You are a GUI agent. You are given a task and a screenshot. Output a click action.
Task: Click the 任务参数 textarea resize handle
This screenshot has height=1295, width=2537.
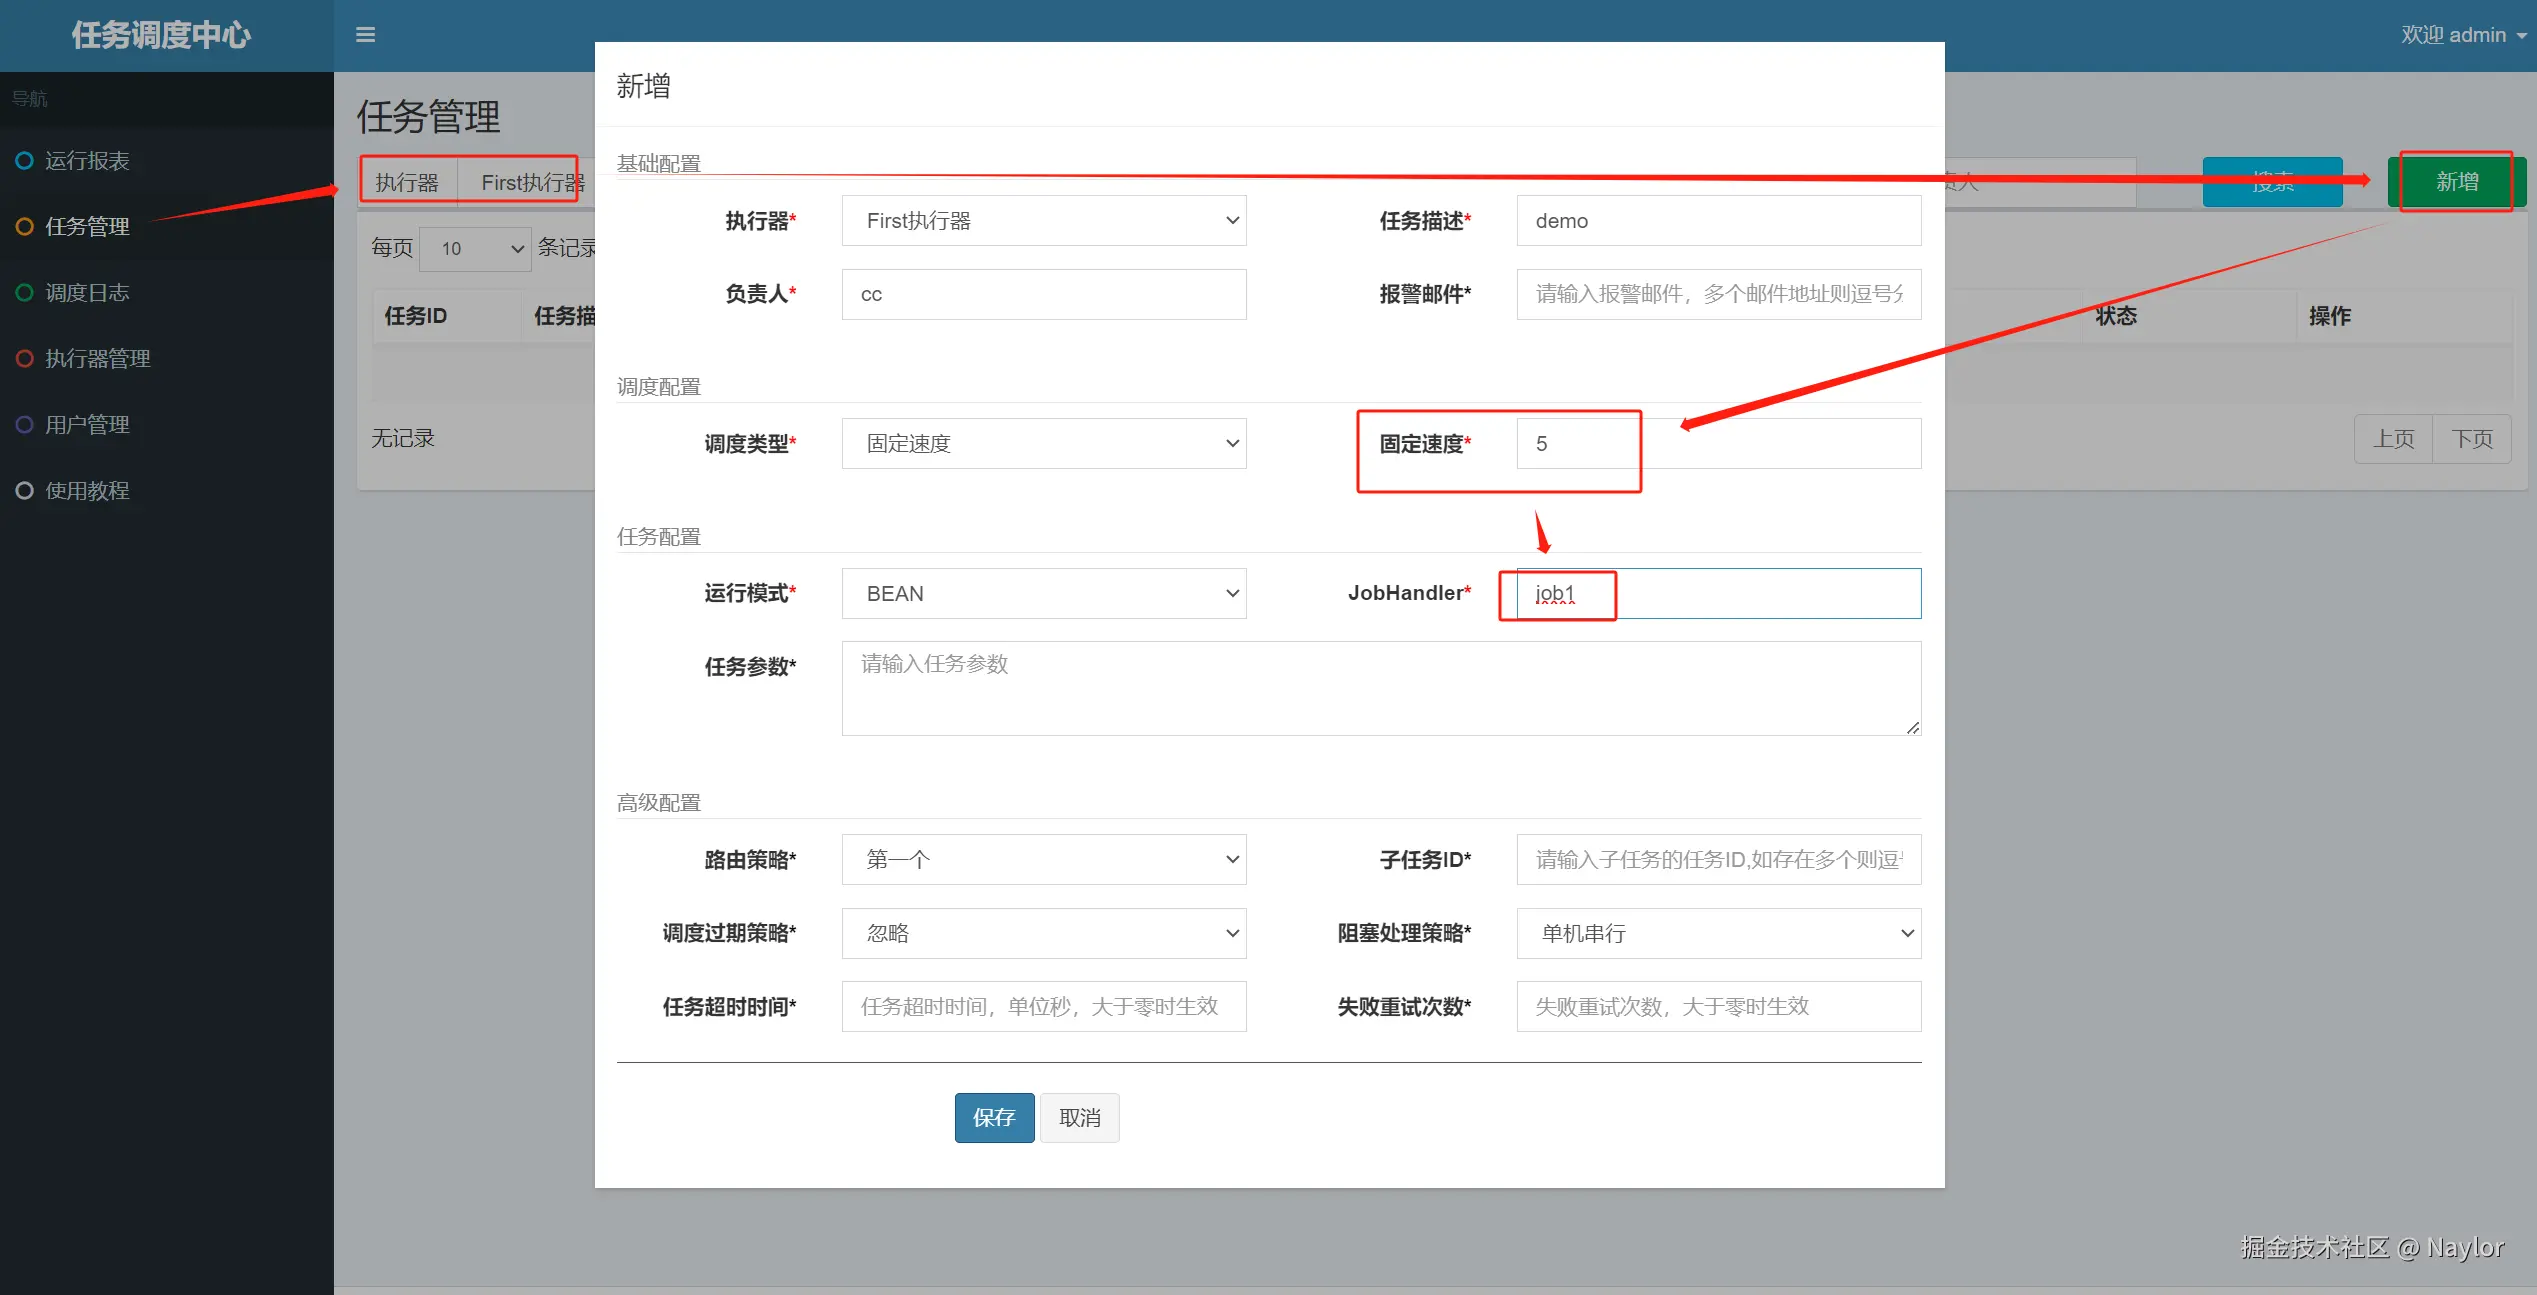coord(1912,728)
